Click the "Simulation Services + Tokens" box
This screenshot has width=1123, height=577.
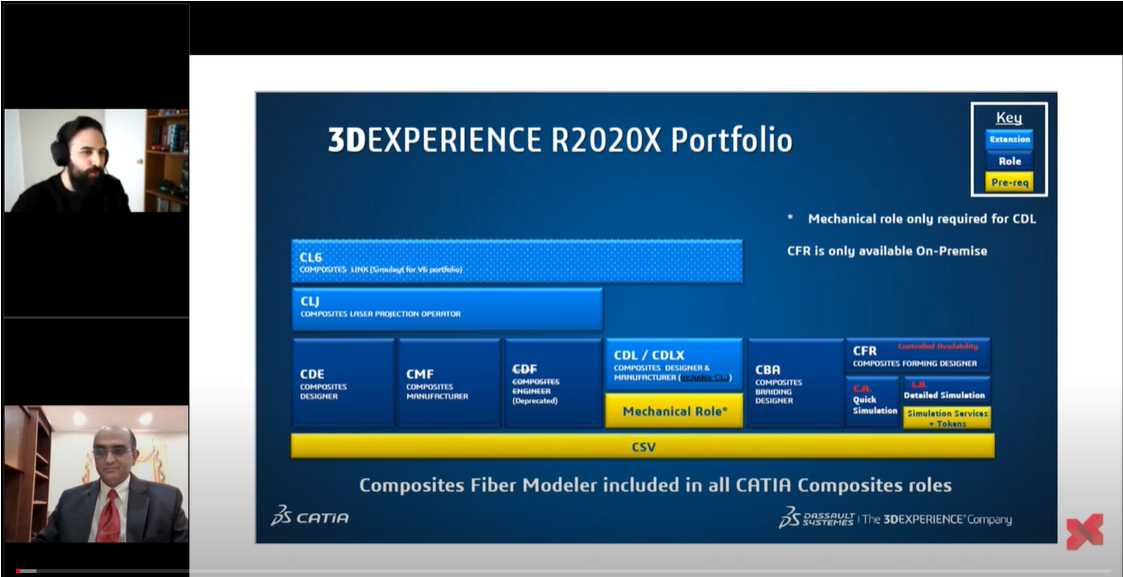coord(947,417)
